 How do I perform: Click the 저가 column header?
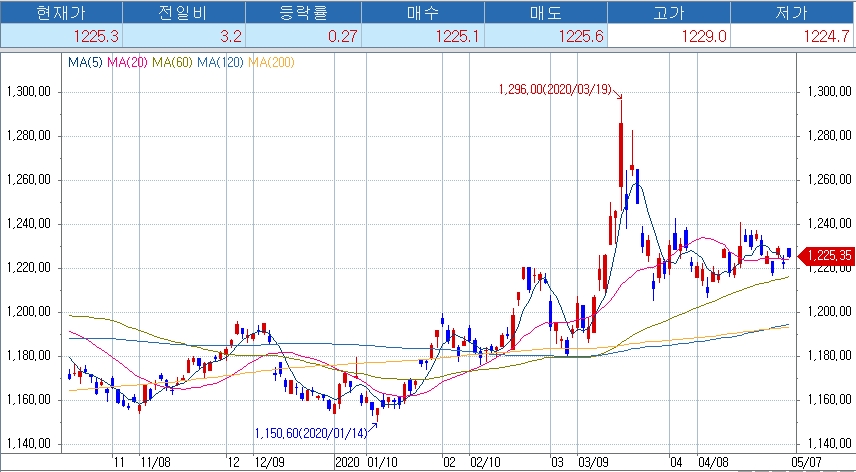click(x=791, y=13)
